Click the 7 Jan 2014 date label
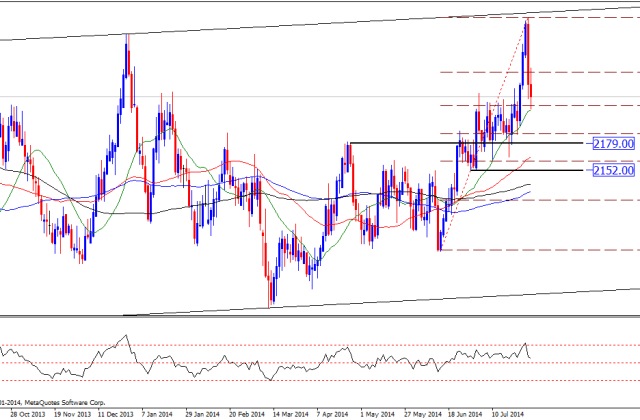 click(x=157, y=414)
